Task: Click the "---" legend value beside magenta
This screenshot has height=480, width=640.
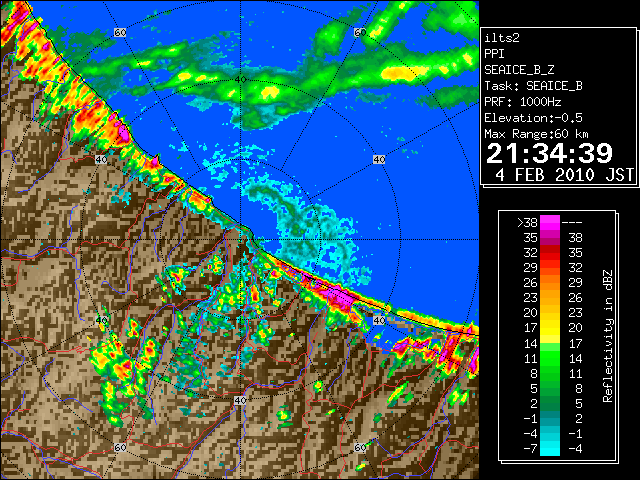Action: (x=572, y=223)
